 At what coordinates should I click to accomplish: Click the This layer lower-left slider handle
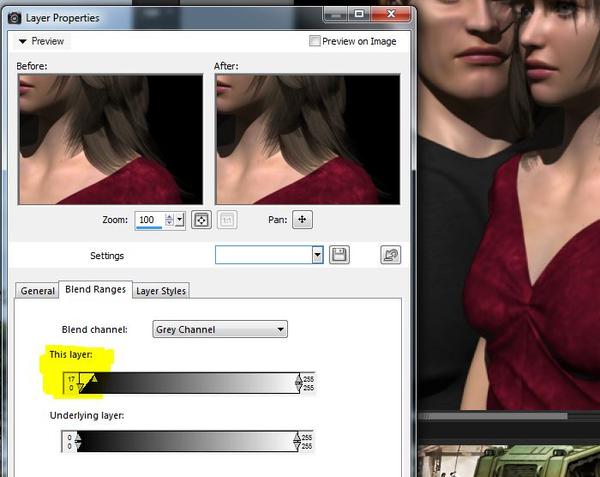tap(80, 387)
